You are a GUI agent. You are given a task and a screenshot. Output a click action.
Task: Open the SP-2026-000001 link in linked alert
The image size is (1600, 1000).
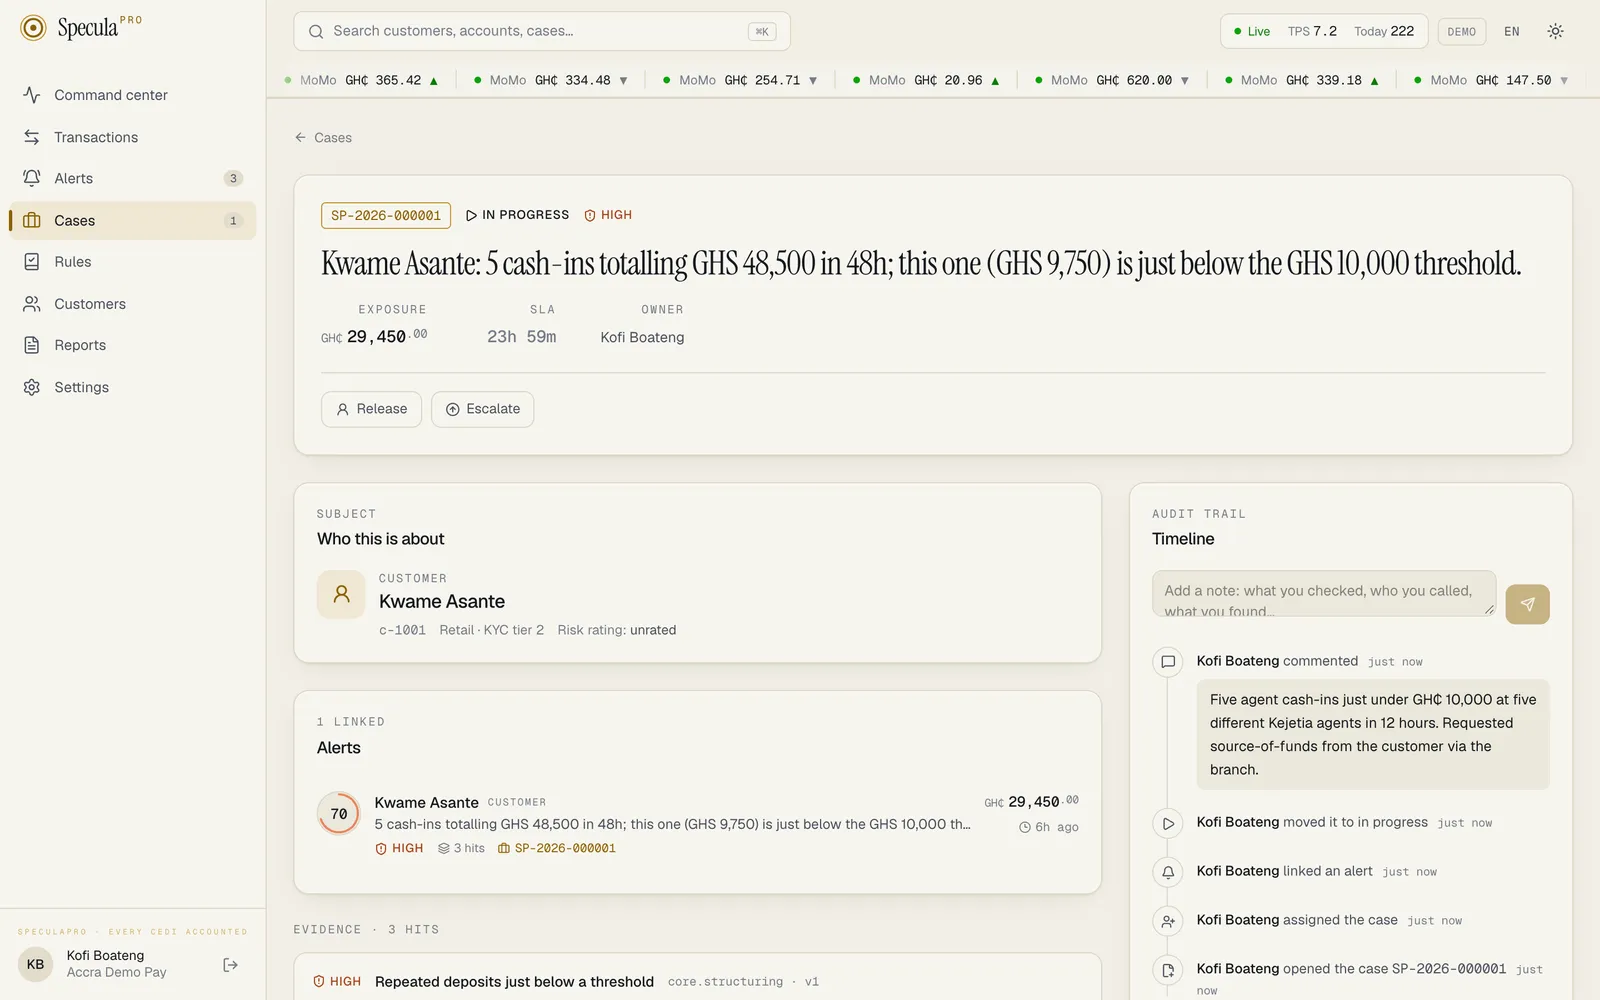pyautogui.click(x=557, y=848)
